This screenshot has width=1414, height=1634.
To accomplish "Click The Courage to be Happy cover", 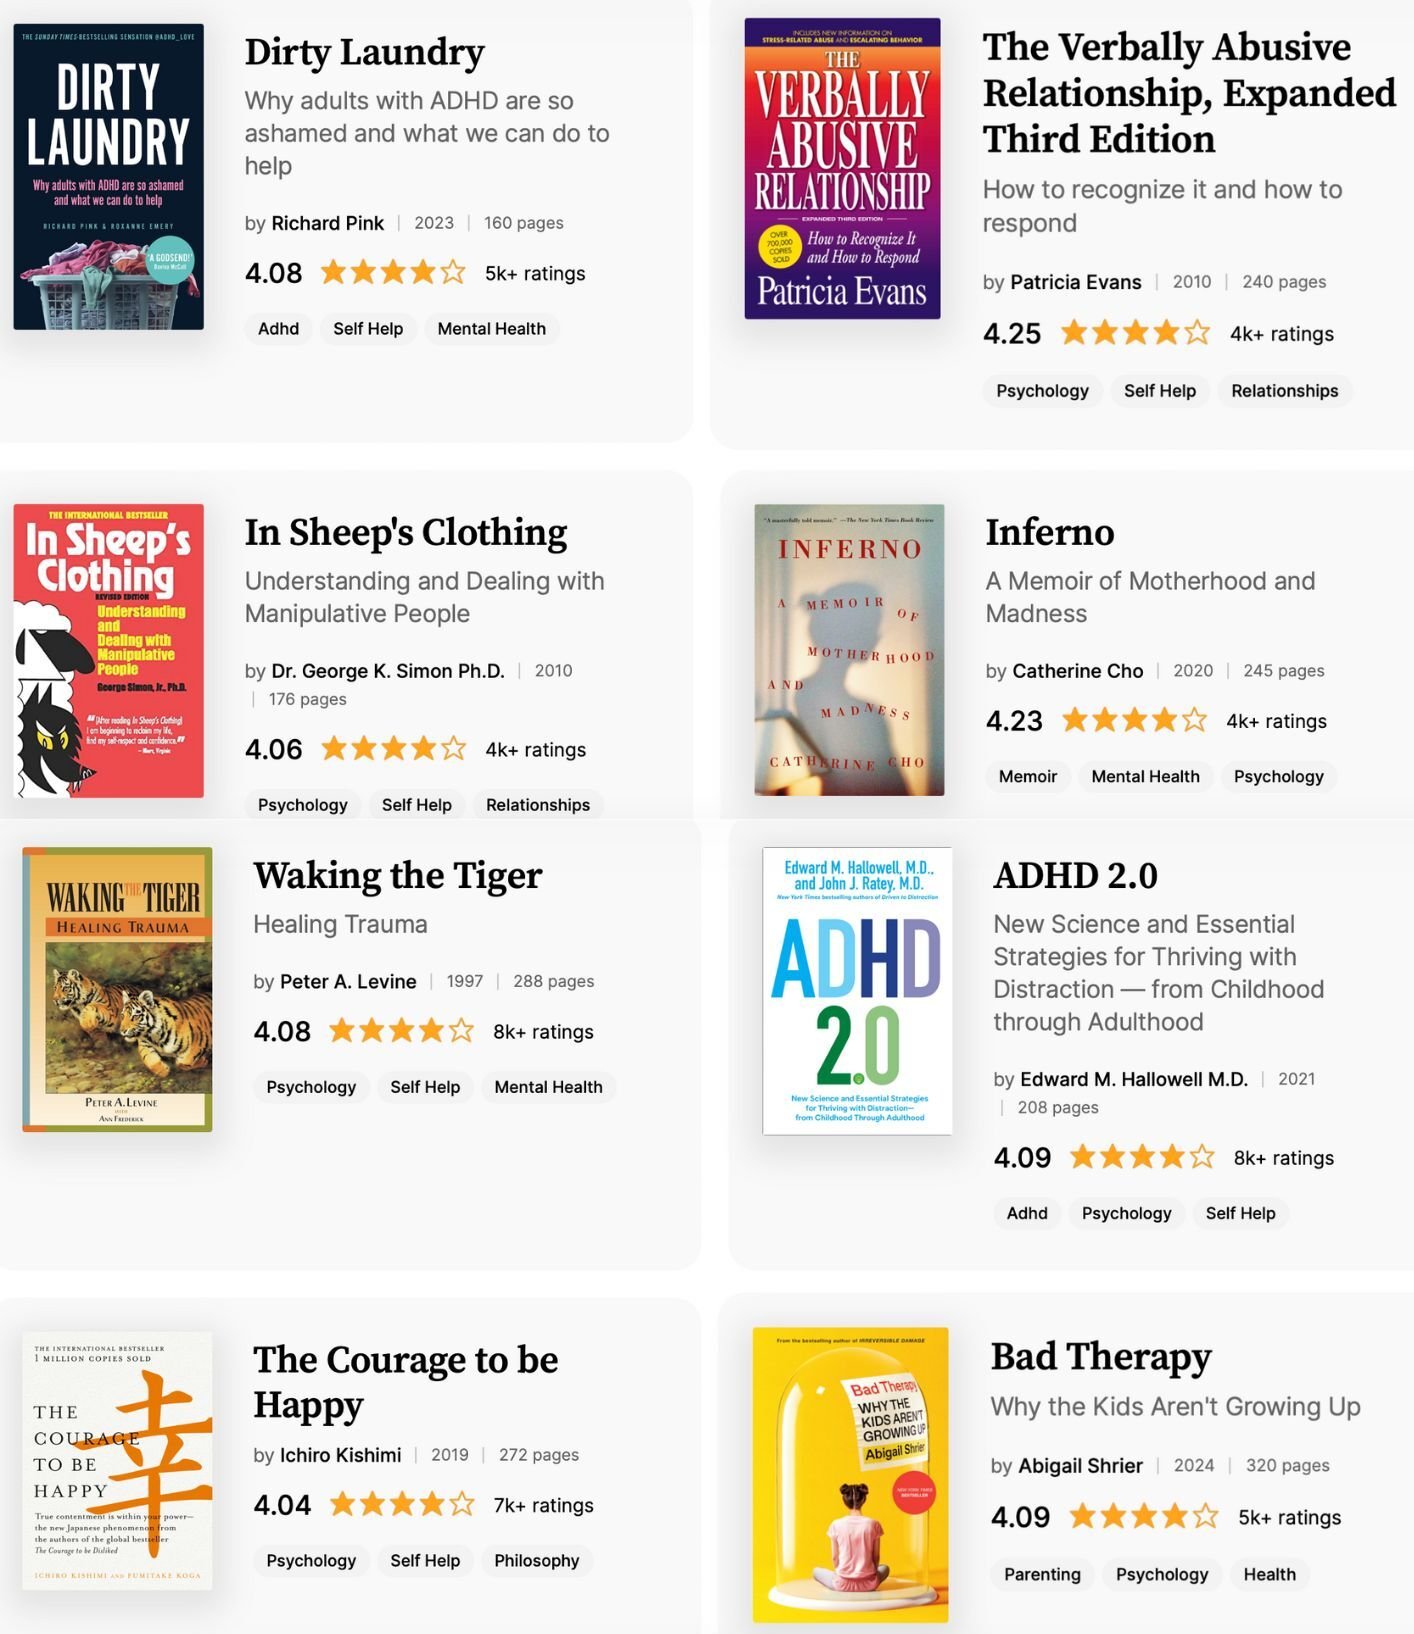I will (x=117, y=1461).
